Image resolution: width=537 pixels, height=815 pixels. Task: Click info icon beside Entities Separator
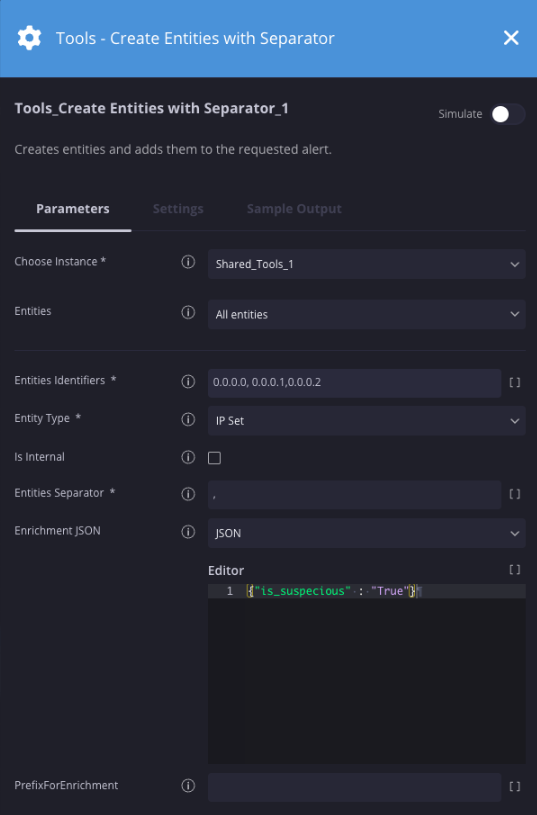point(188,494)
